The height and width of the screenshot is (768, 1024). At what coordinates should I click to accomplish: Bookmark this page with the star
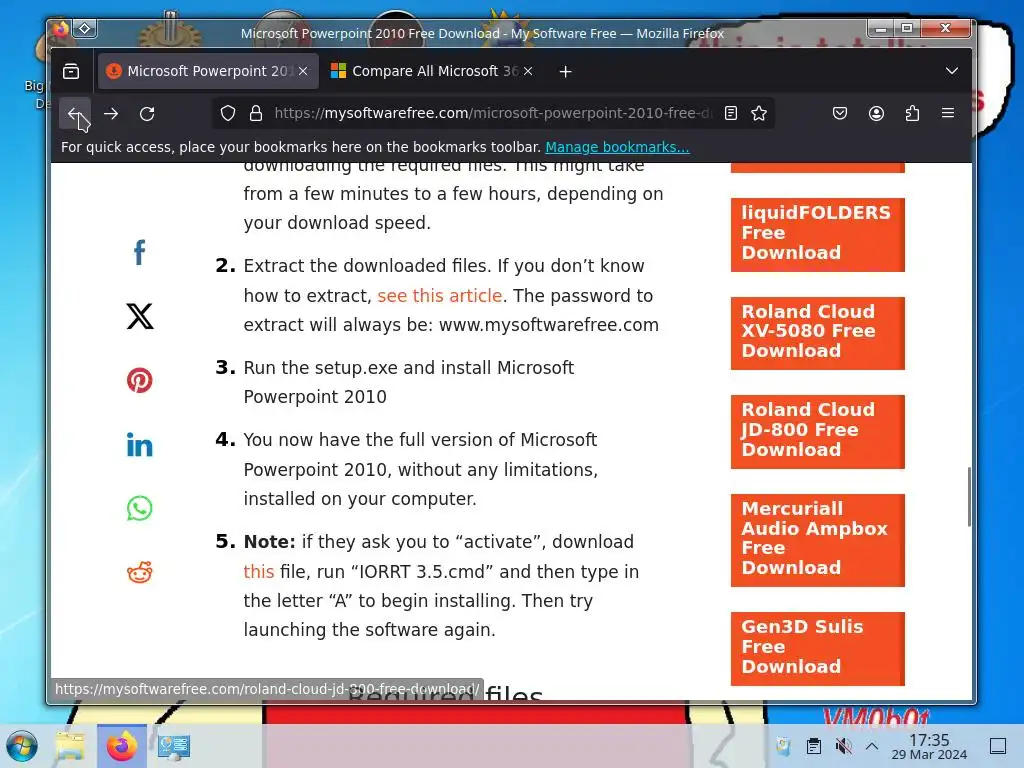pos(759,114)
